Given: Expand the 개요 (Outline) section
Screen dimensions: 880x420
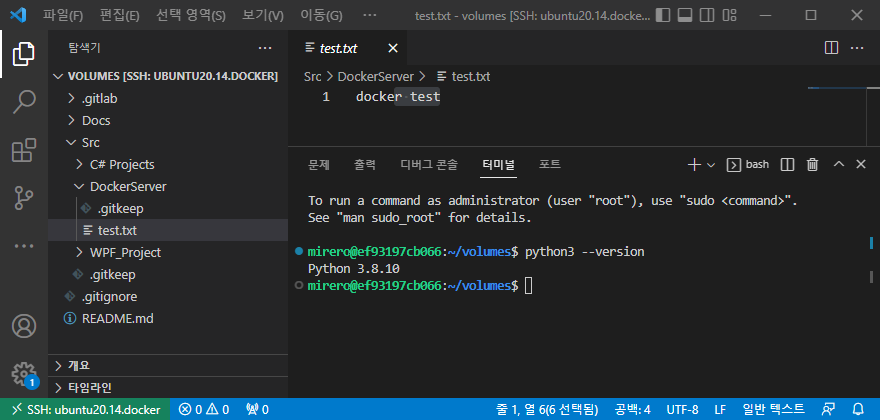Looking at the screenshot, I should (168, 366).
